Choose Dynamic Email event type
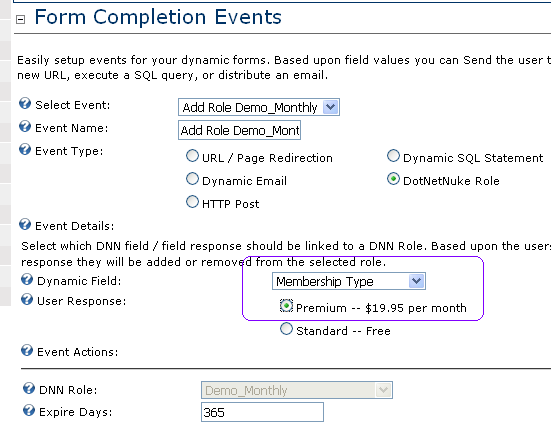The image size is (551, 430). coord(192,179)
